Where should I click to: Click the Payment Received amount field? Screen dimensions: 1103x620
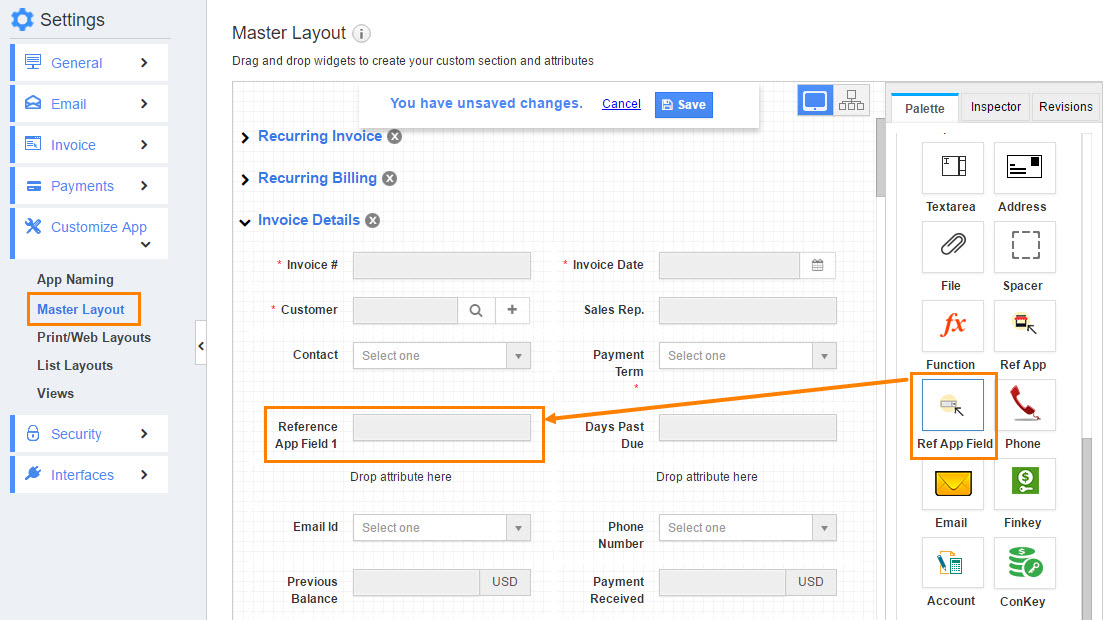[x=722, y=582]
